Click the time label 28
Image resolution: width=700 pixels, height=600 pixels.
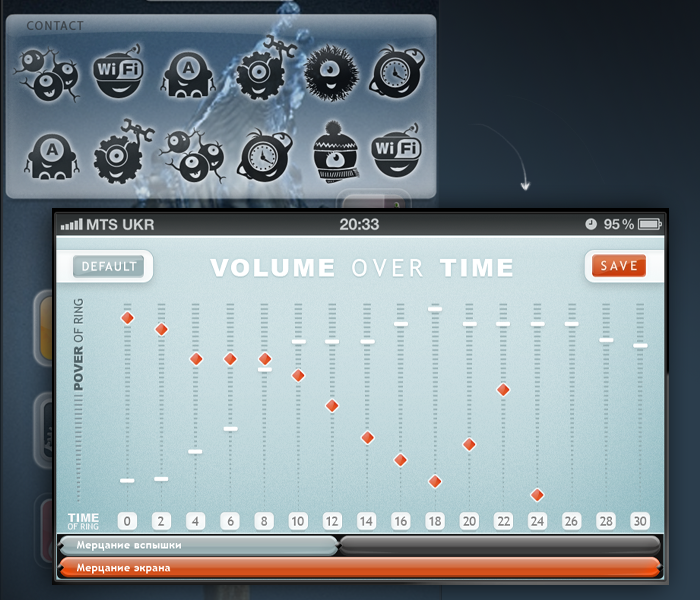tap(606, 521)
